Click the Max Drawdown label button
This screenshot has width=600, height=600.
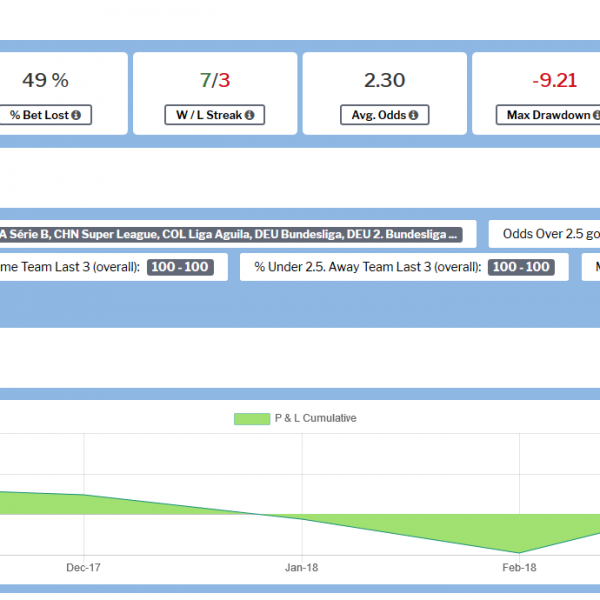click(549, 115)
